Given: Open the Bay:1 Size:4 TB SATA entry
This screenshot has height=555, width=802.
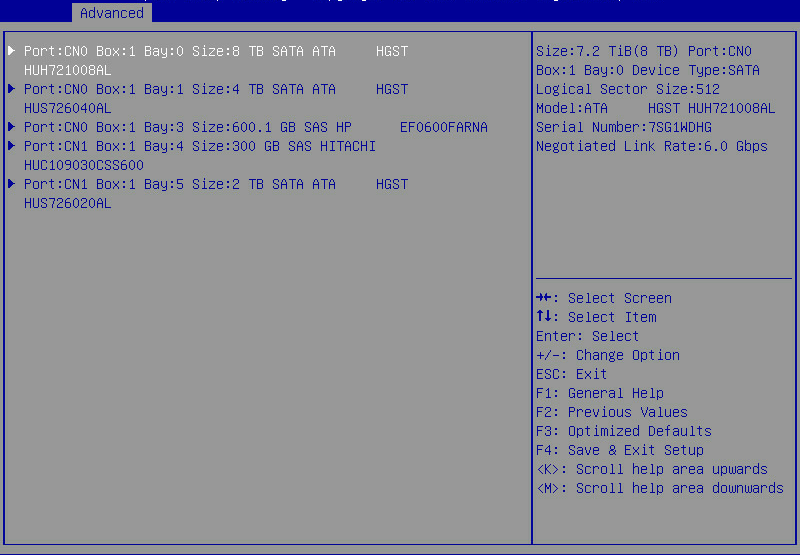Looking at the screenshot, I should 216,99.
